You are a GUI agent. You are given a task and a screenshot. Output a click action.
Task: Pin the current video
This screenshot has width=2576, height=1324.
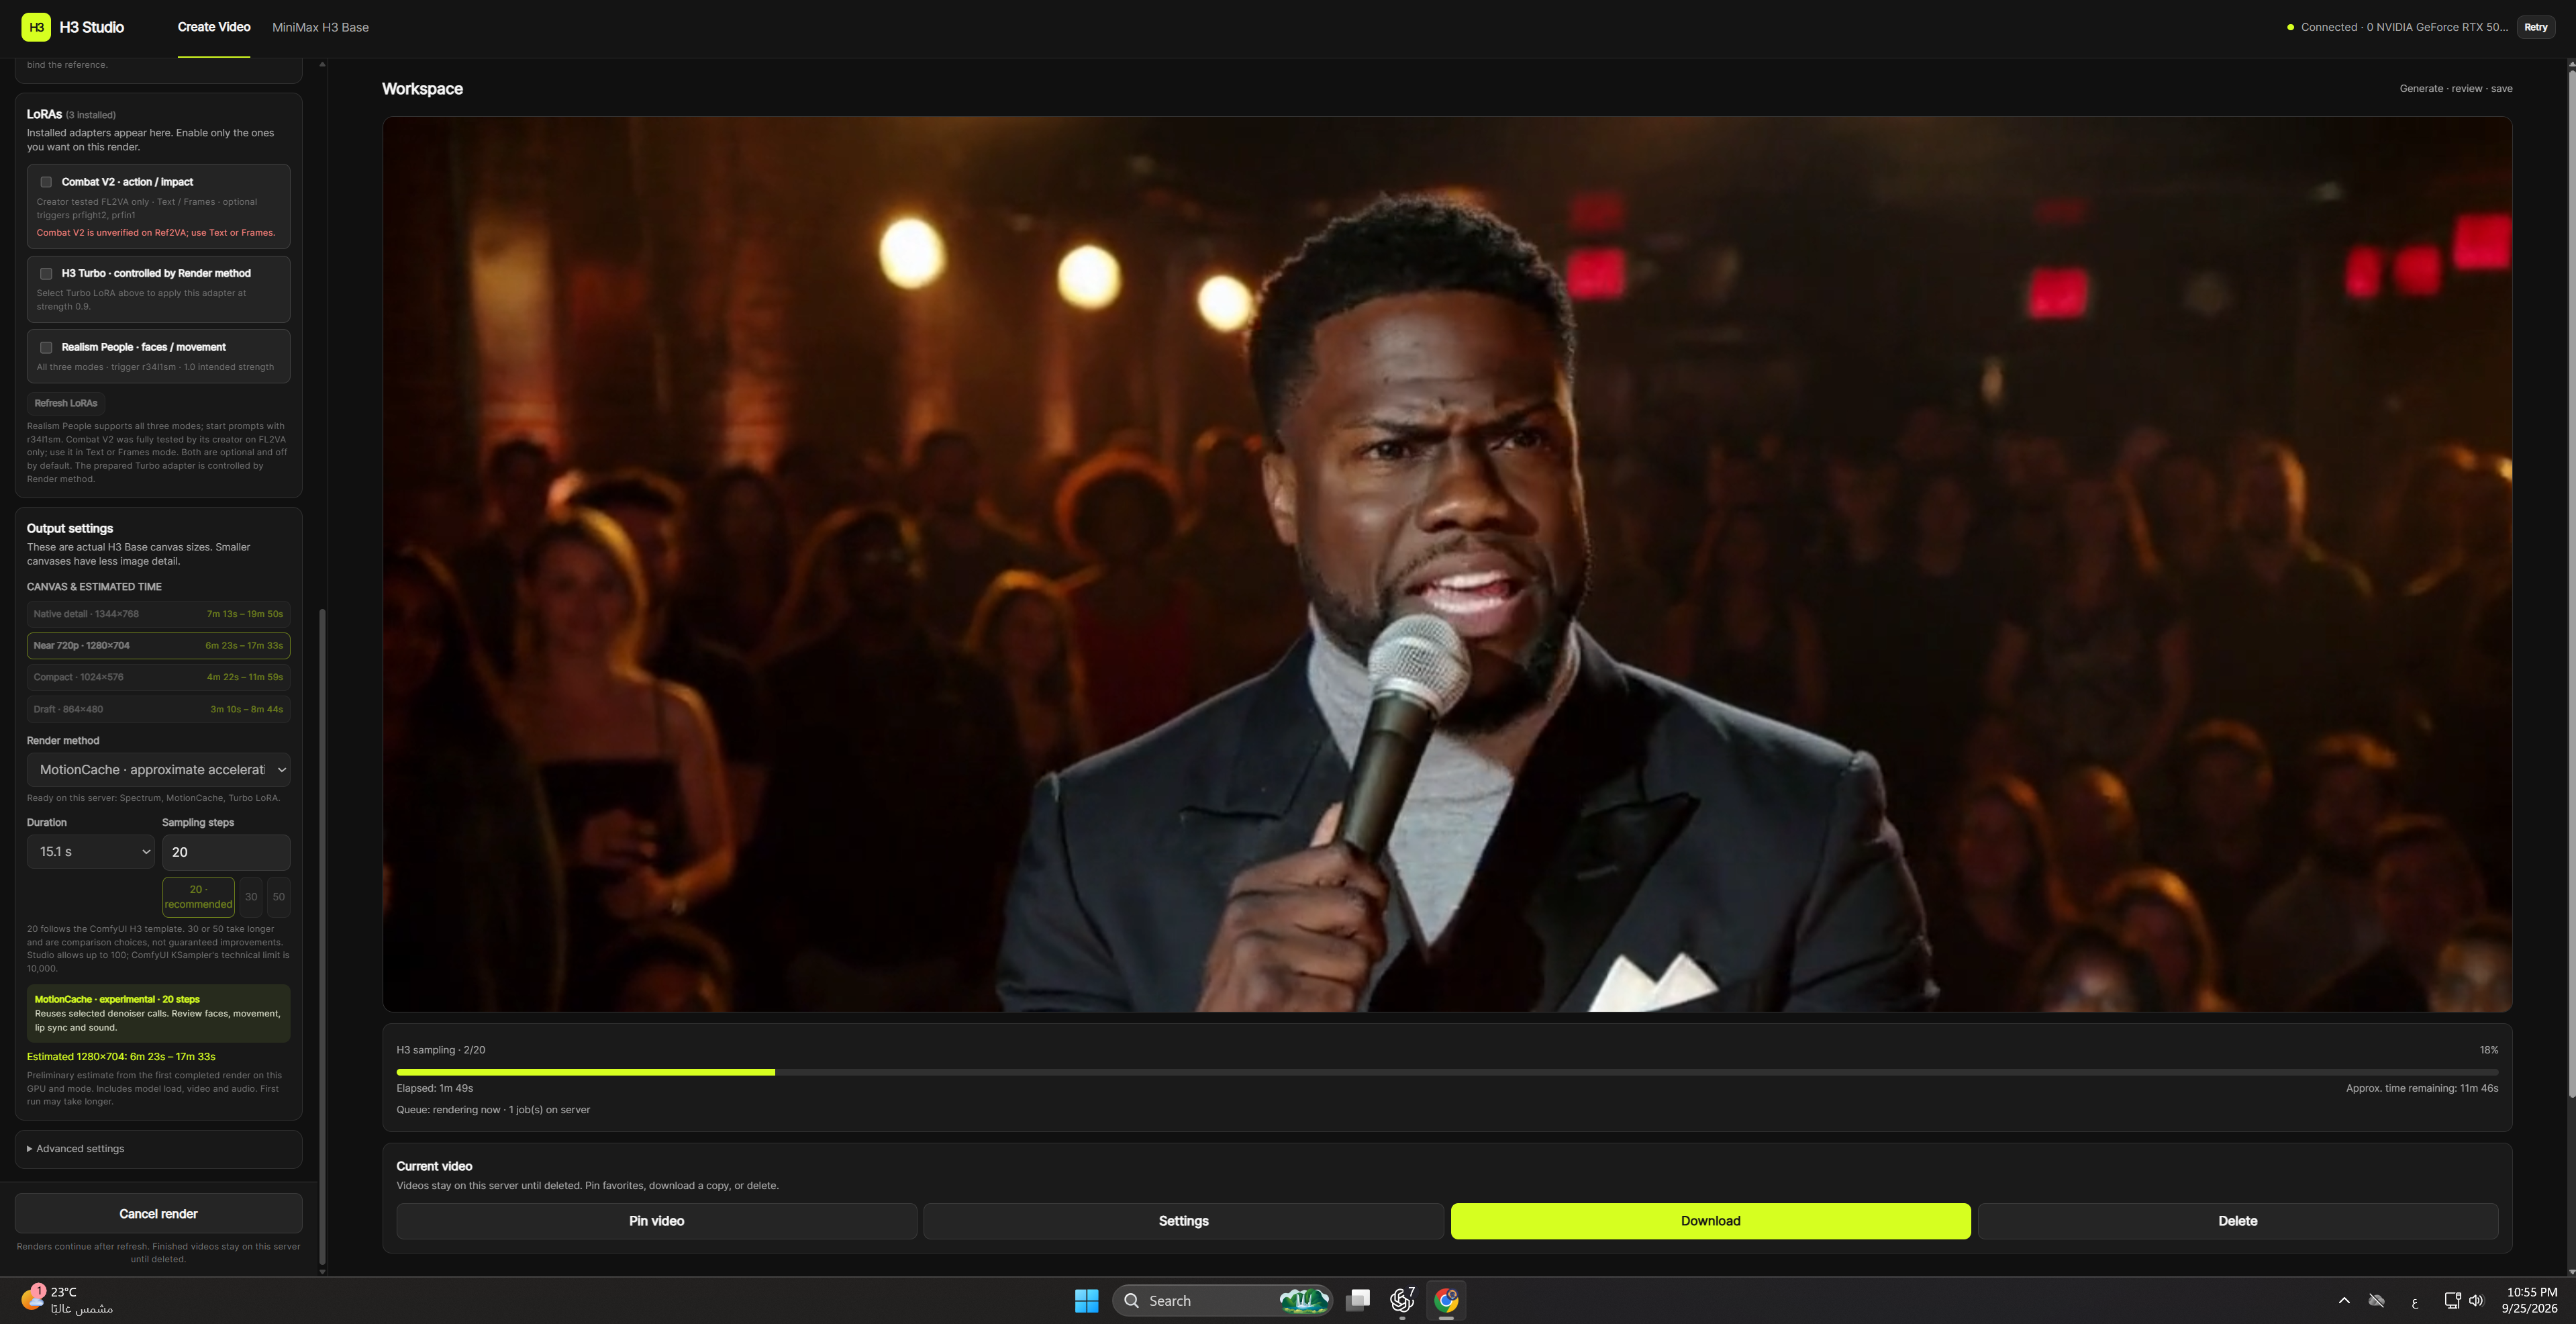tap(656, 1221)
